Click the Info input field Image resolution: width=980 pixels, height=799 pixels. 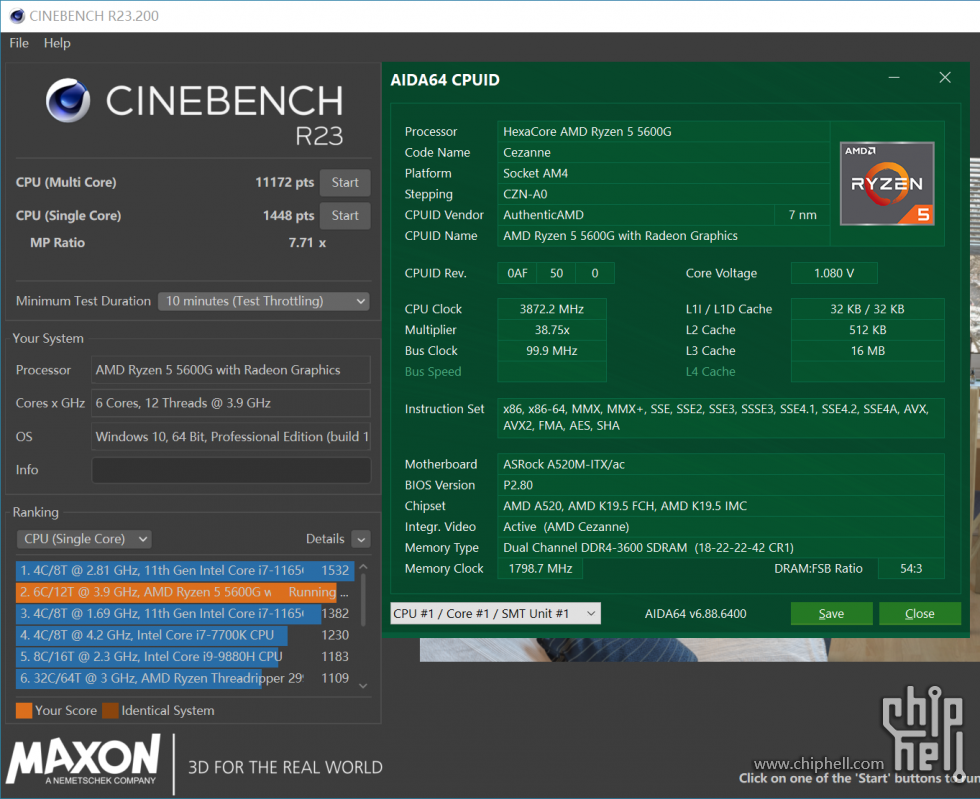(231, 470)
